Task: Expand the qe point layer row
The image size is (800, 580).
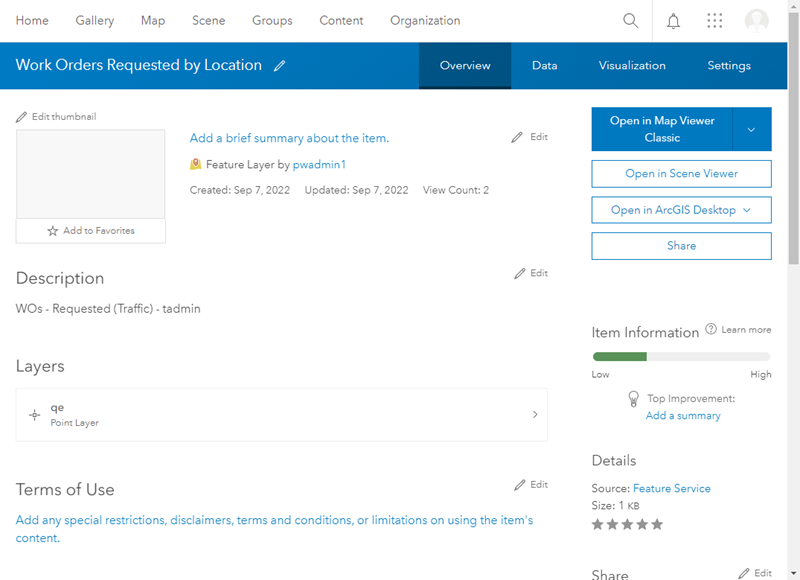Action: point(534,414)
